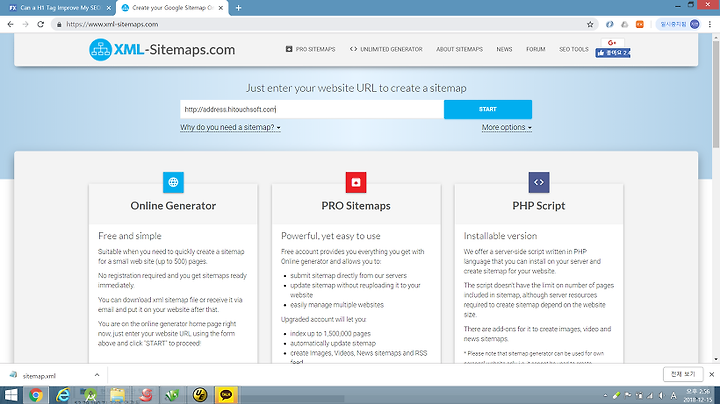Click the page vertical scrollbar

coord(716,94)
